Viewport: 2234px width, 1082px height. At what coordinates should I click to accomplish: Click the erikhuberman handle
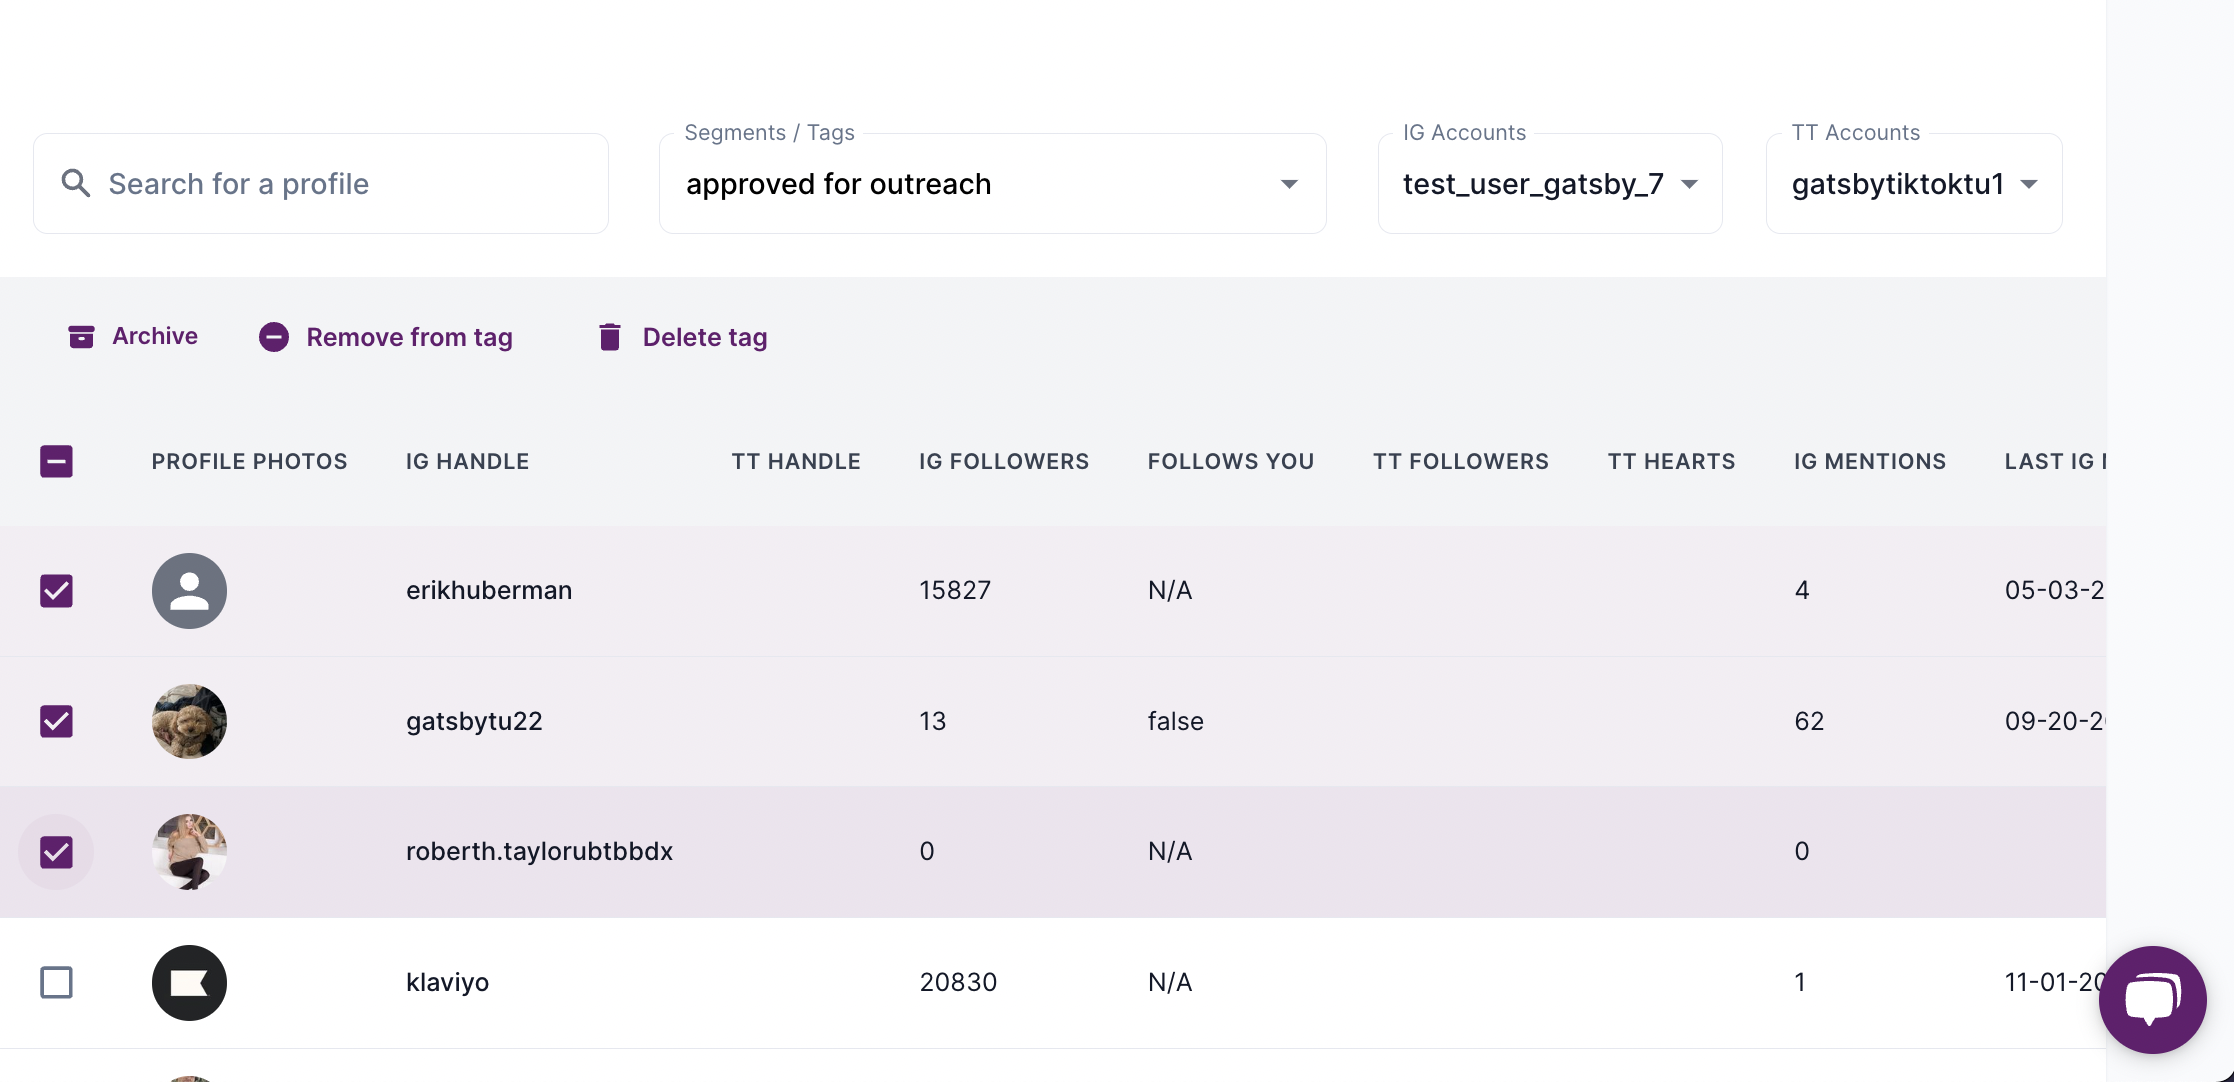(x=489, y=590)
